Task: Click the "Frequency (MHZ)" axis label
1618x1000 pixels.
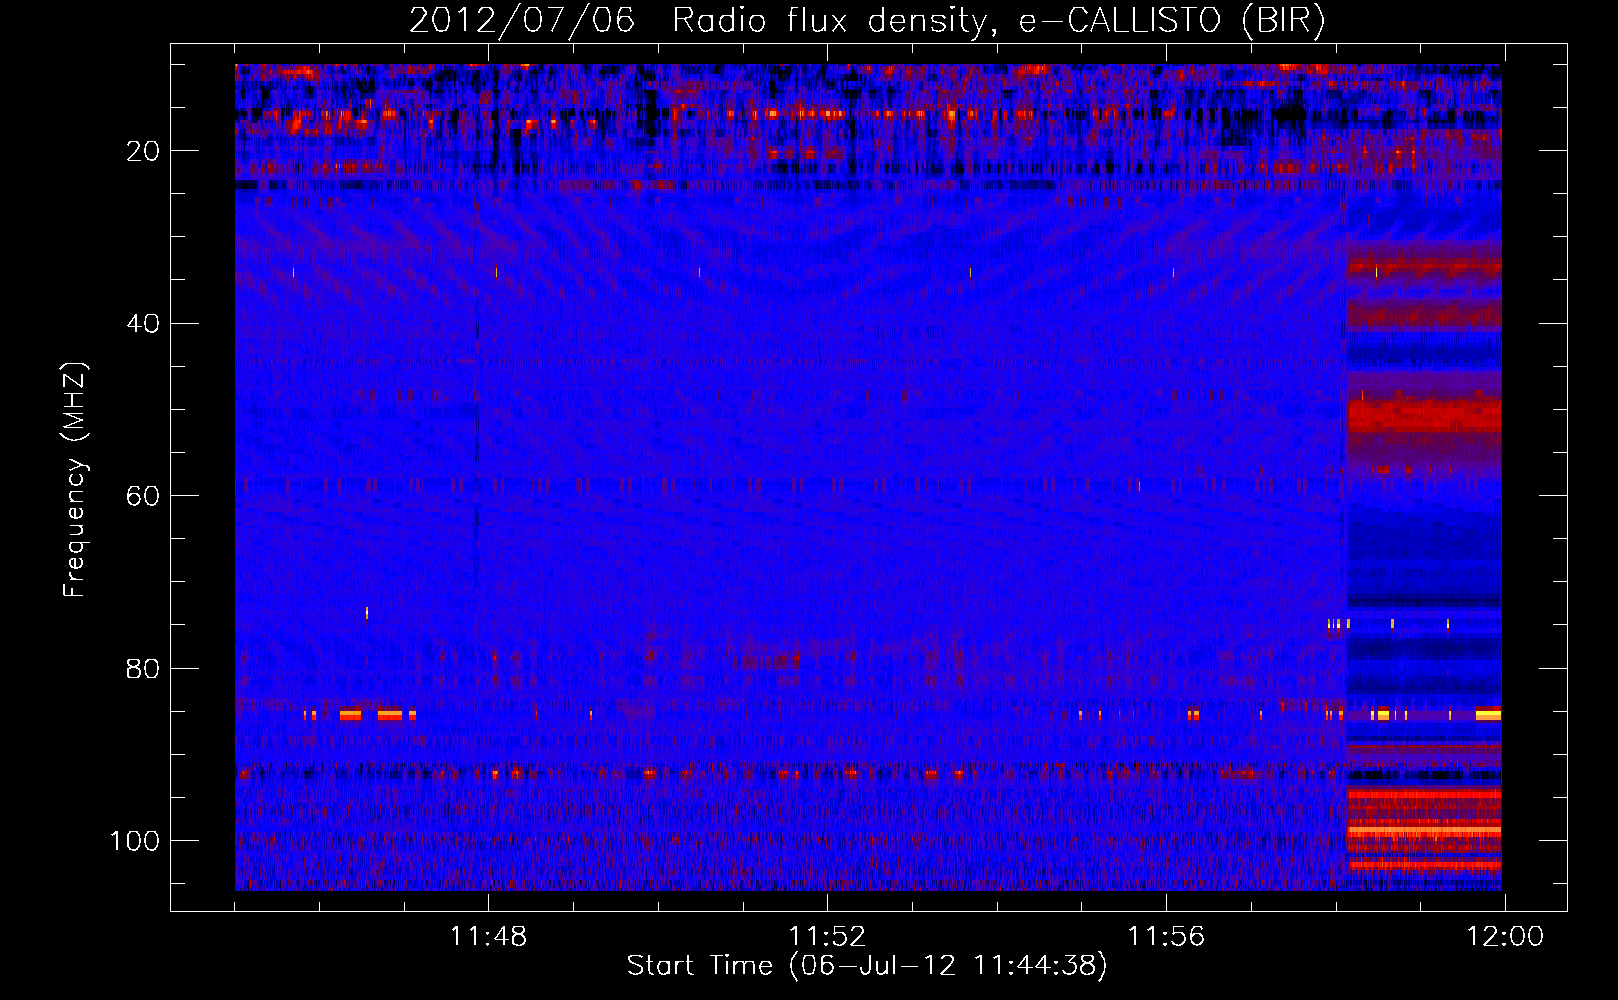Action: [x=75, y=479]
